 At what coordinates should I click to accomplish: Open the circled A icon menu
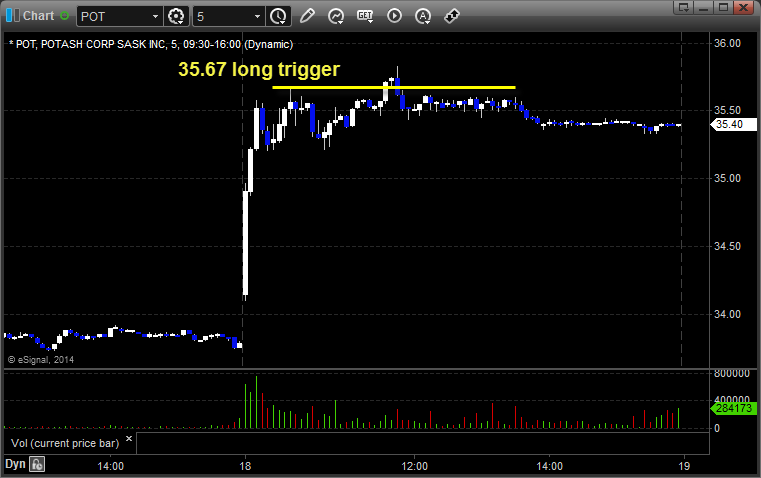(x=423, y=16)
